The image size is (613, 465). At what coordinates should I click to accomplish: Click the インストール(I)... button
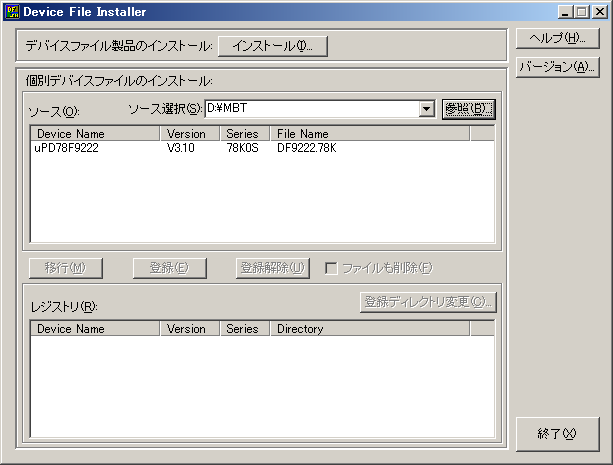tap(272, 46)
